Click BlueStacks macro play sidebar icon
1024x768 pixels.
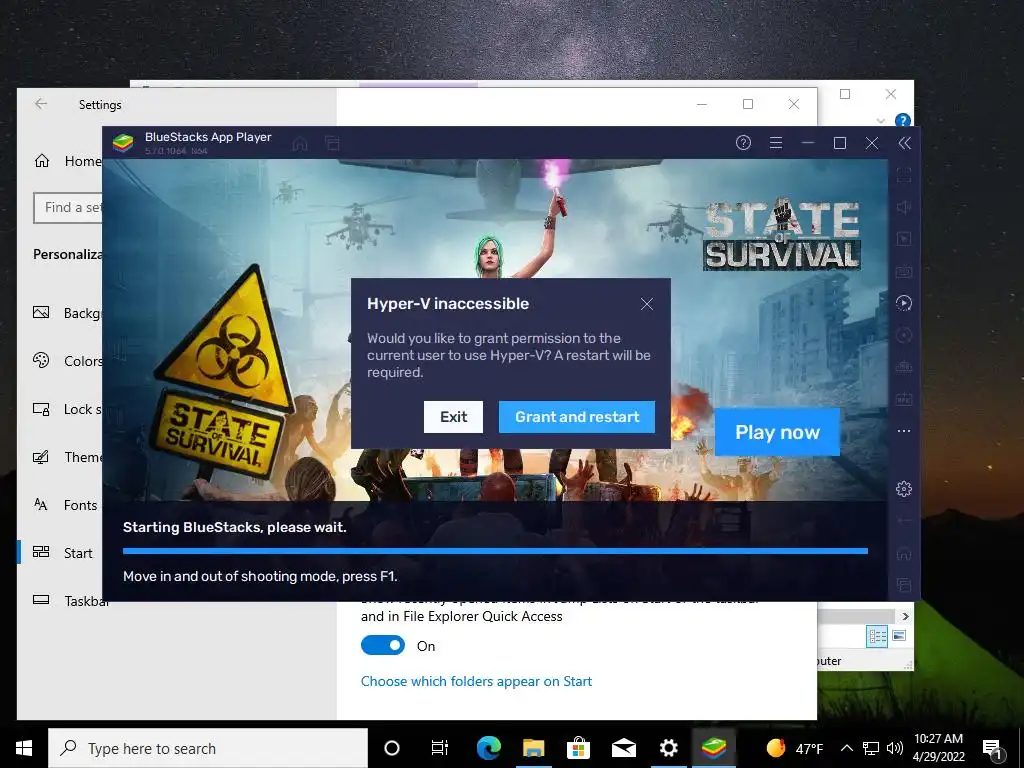(904, 302)
